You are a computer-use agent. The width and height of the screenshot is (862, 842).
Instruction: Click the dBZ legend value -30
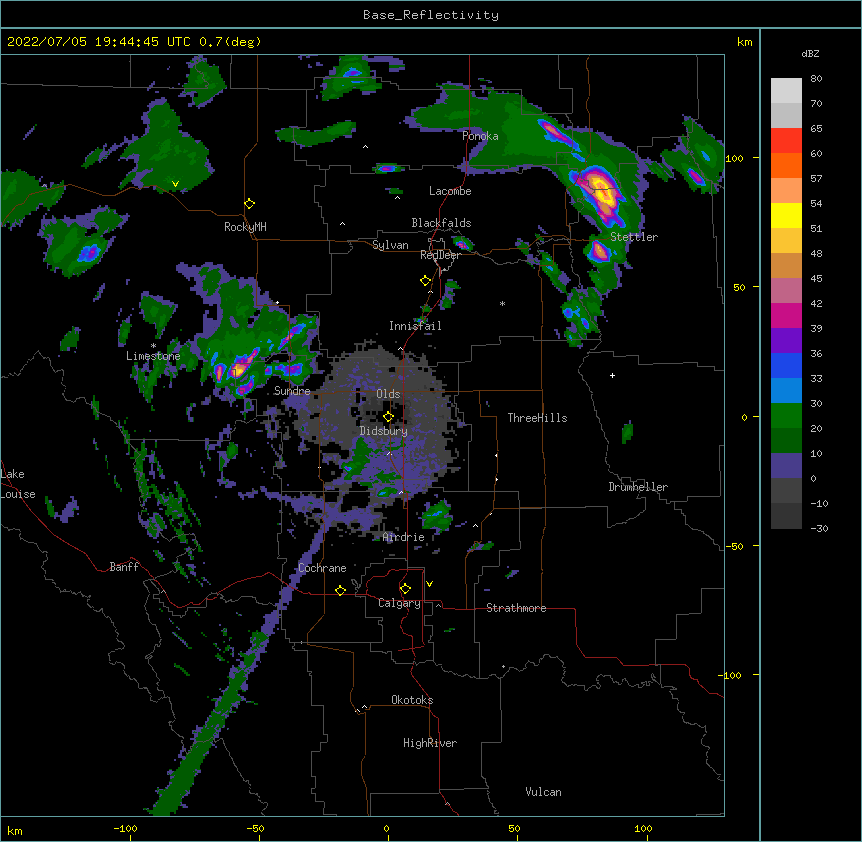click(x=819, y=528)
